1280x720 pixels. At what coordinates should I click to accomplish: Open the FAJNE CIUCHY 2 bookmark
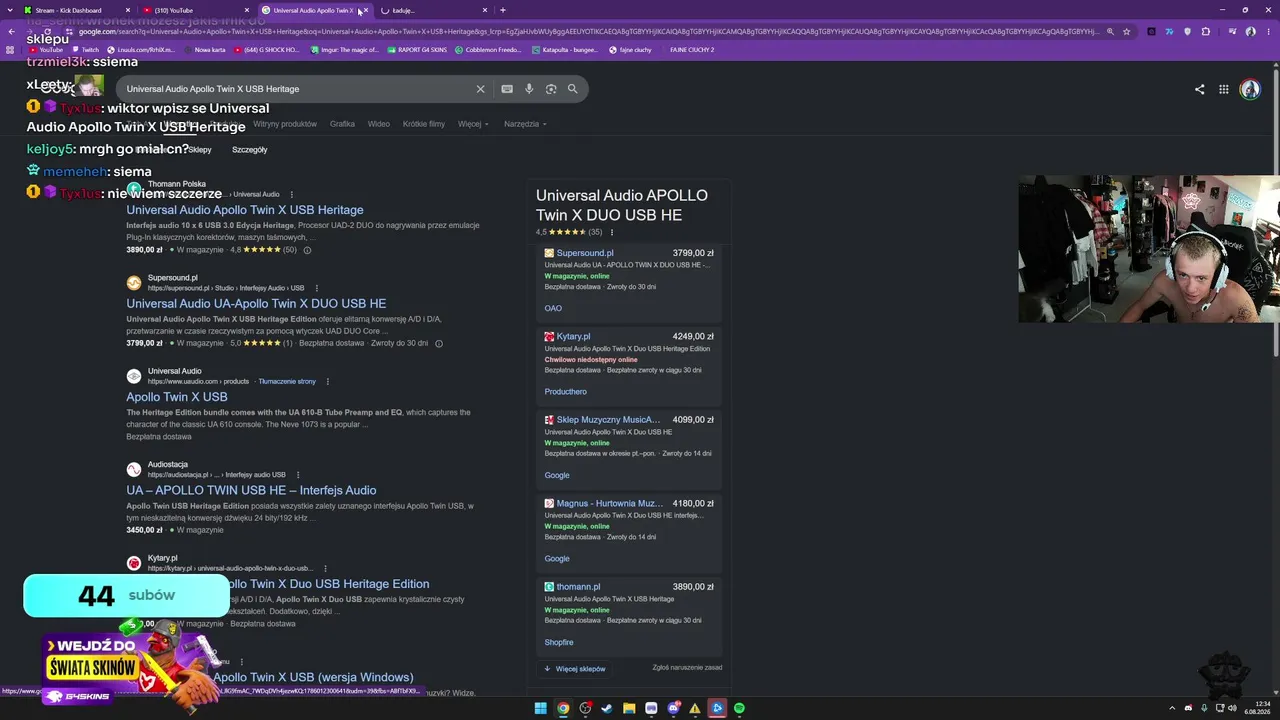coord(691,49)
